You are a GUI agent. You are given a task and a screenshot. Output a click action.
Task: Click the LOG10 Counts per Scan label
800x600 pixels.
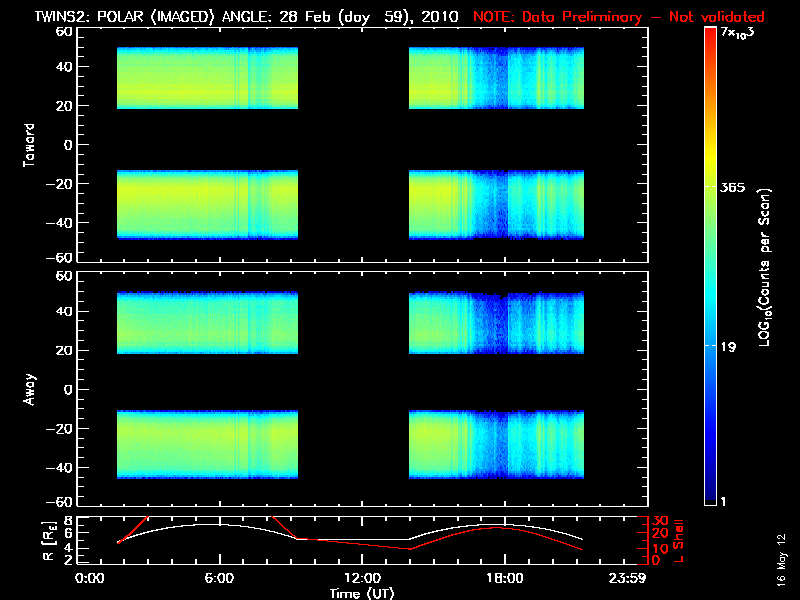[764, 268]
